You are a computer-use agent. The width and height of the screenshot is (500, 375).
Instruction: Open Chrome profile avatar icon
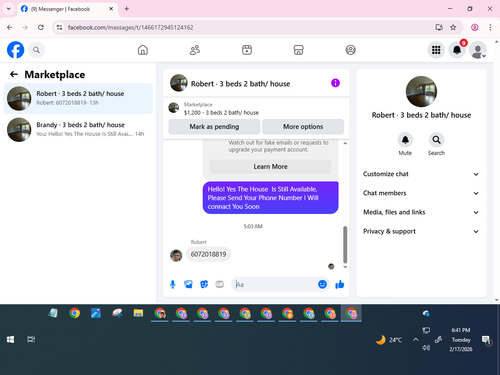[x=475, y=27]
